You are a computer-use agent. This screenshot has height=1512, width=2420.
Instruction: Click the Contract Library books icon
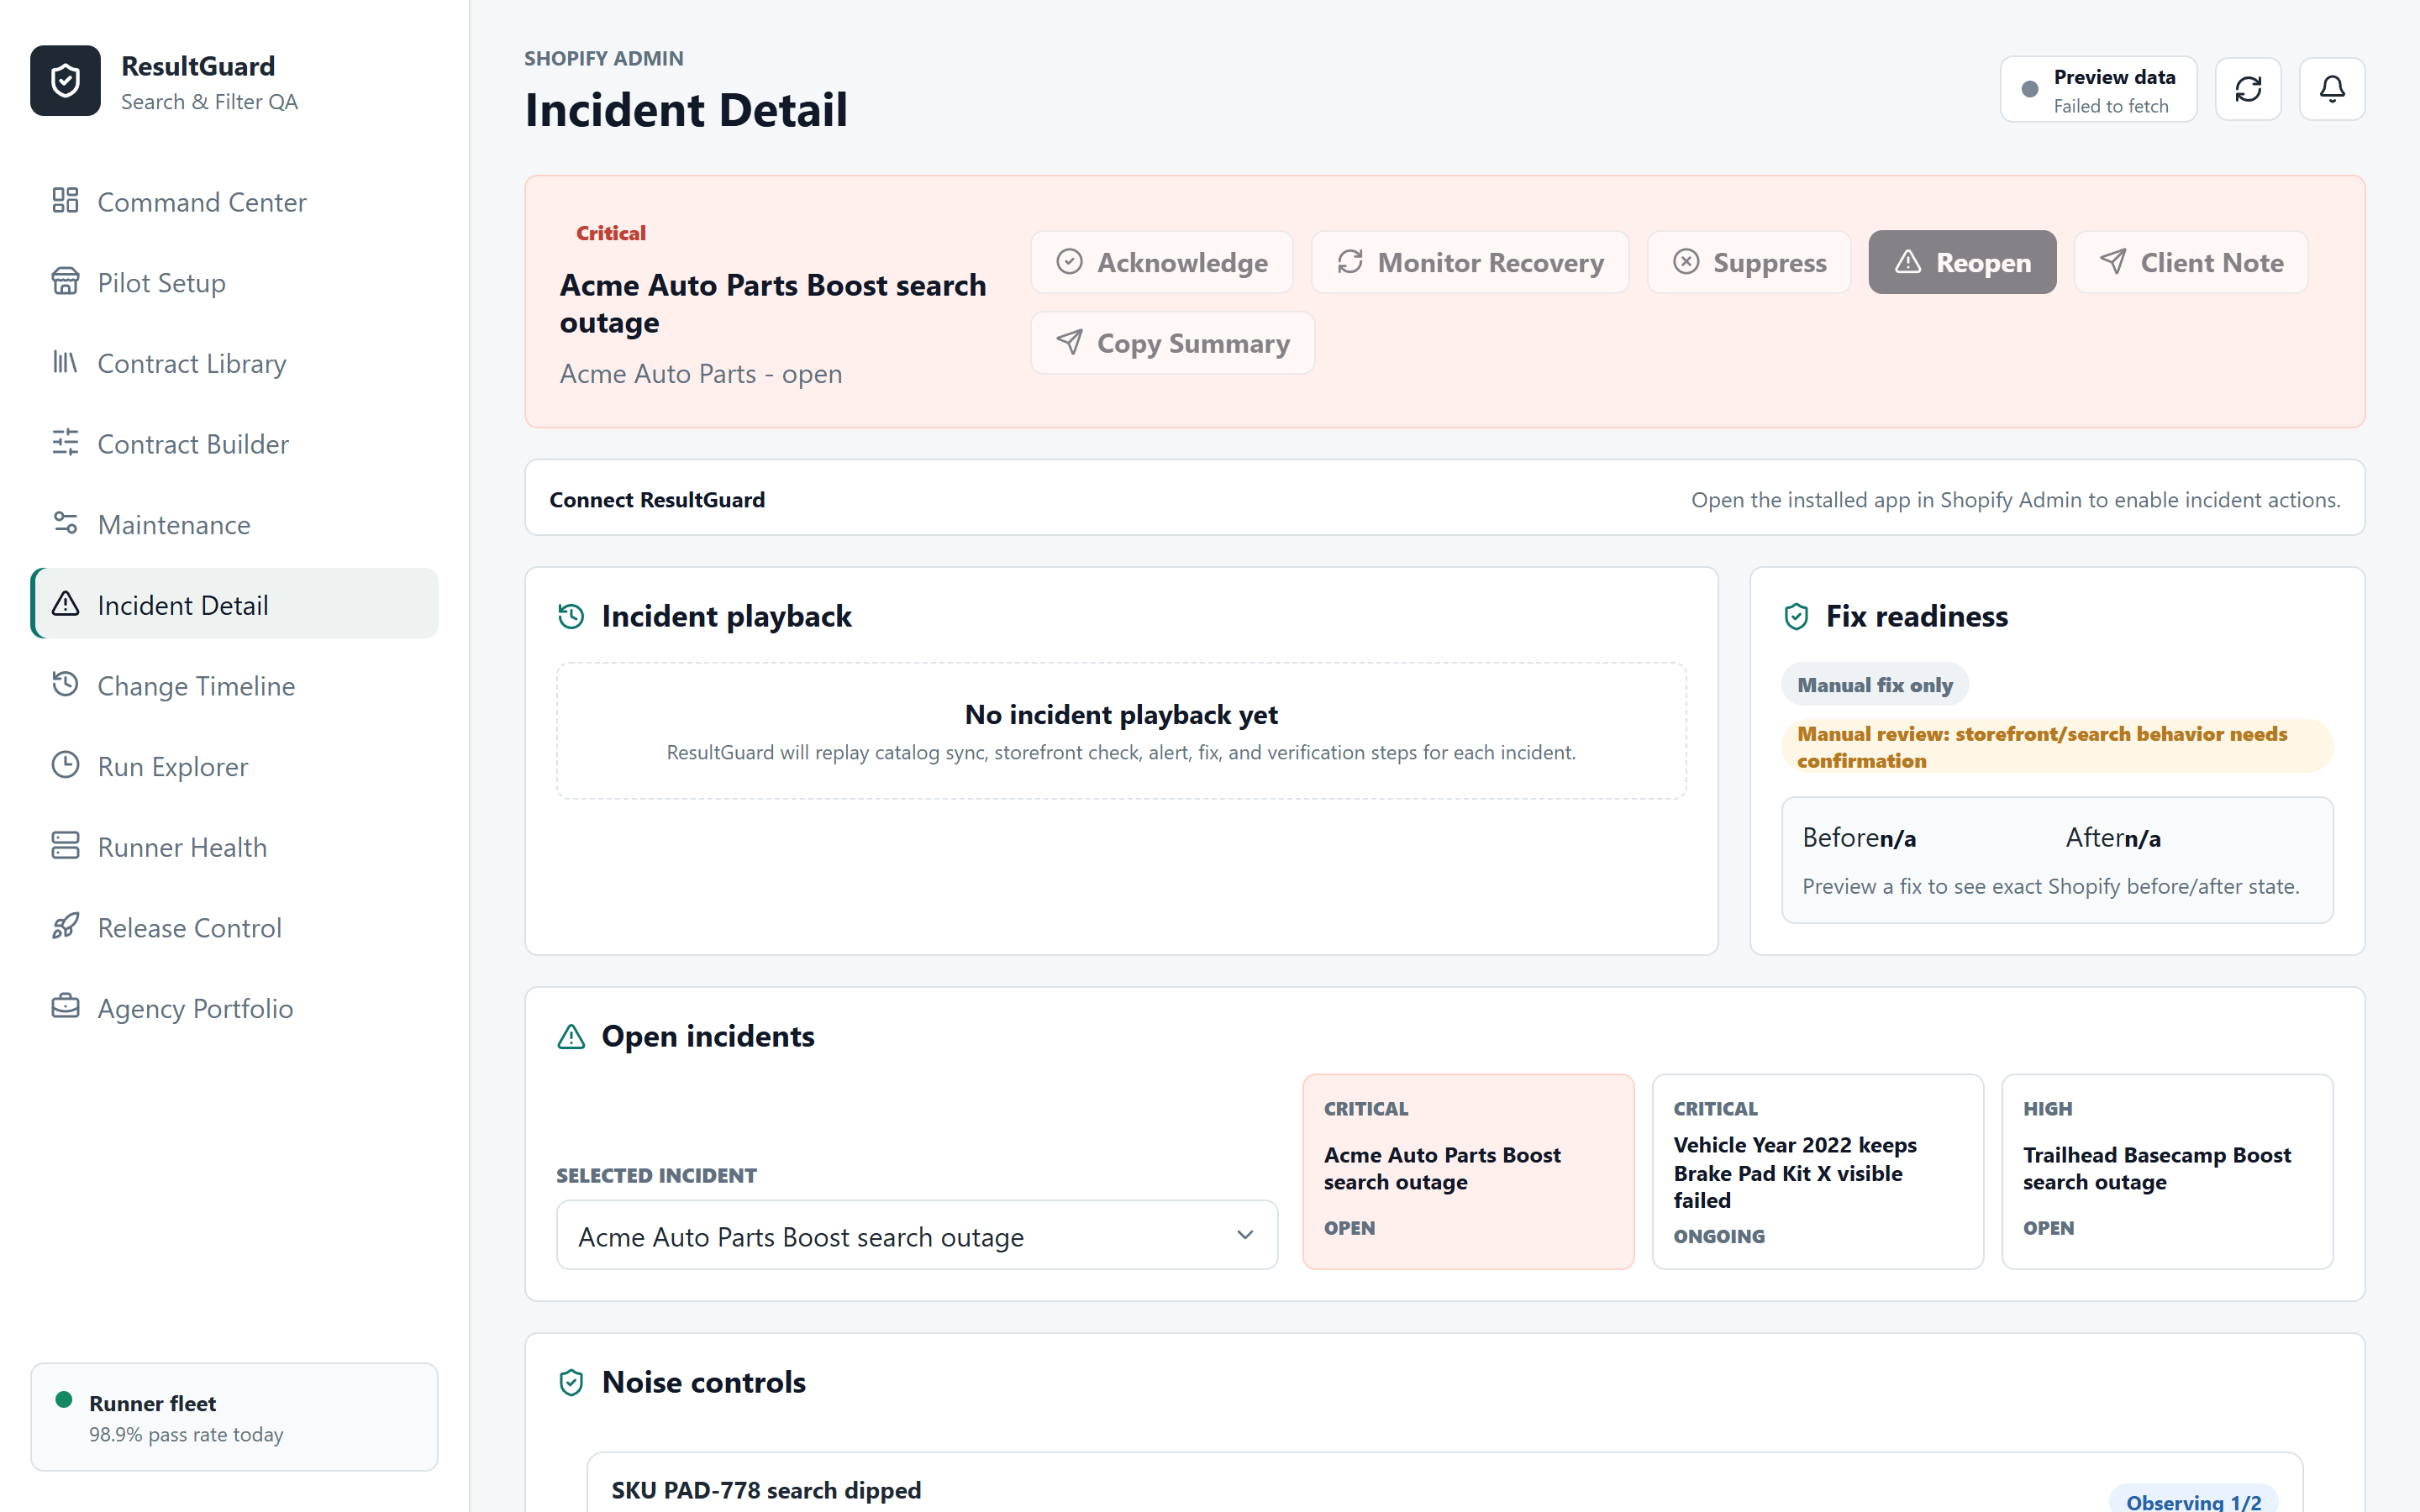(65, 362)
